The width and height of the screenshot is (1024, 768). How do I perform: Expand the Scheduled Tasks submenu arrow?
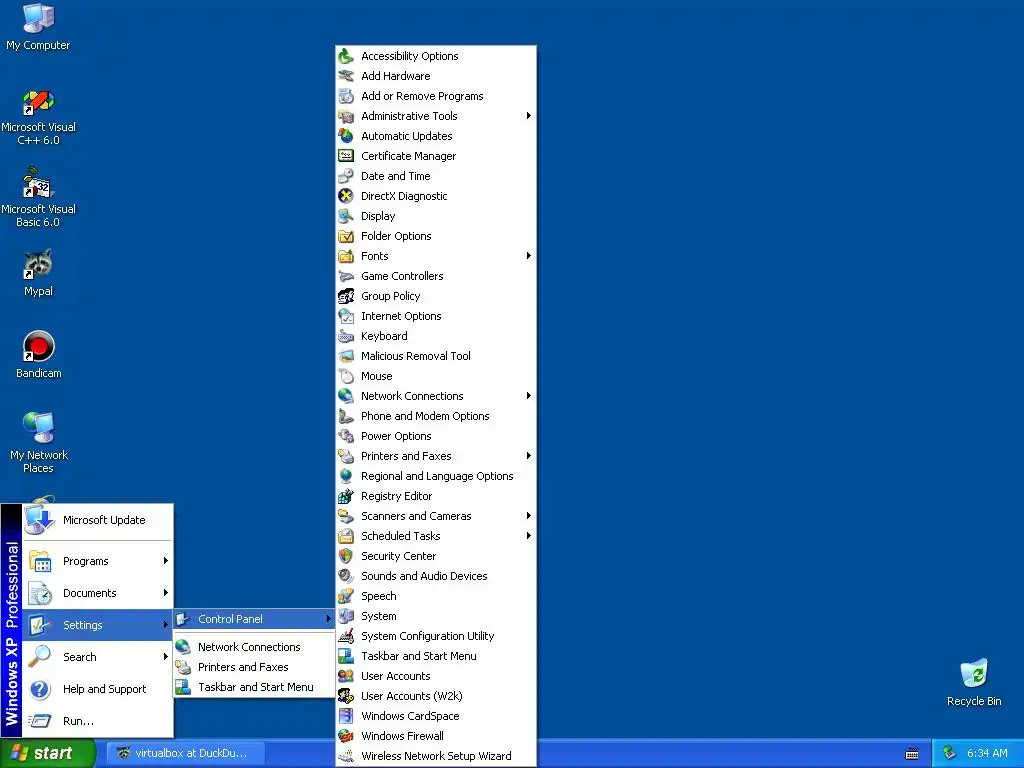point(528,536)
